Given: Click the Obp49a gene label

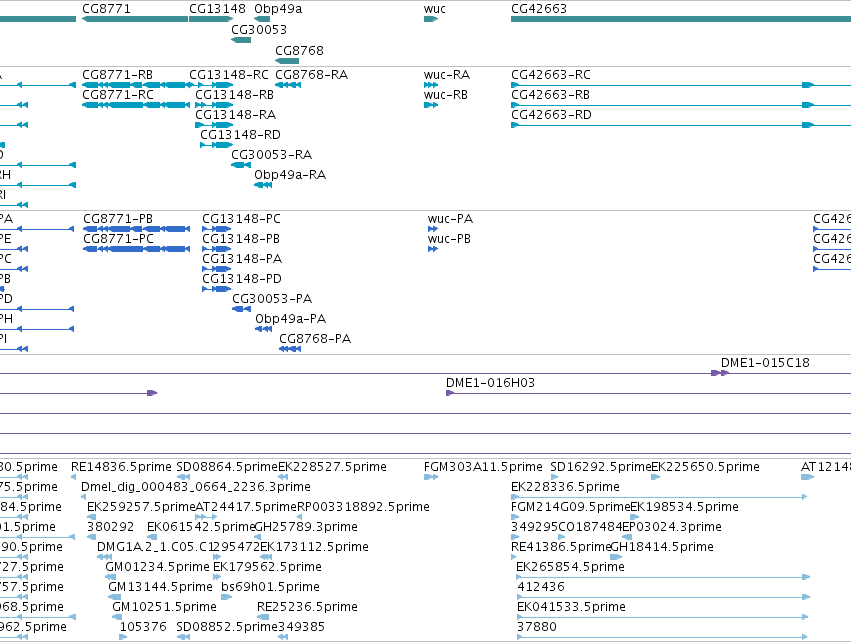Looking at the screenshot, I should coord(278,9).
